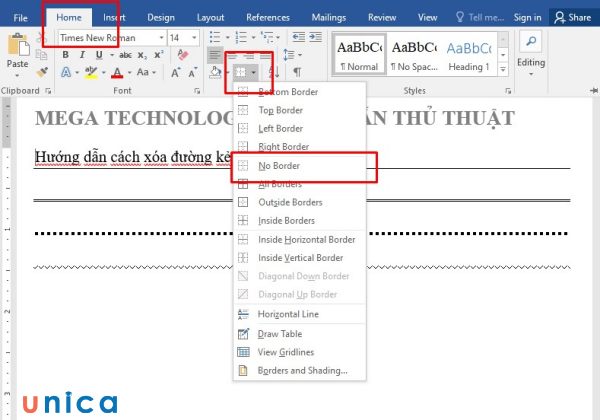Screen dimensions: 600x420
Task: Click the Sort A-Z icon
Action: pyautogui.click(x=274, y=72)
